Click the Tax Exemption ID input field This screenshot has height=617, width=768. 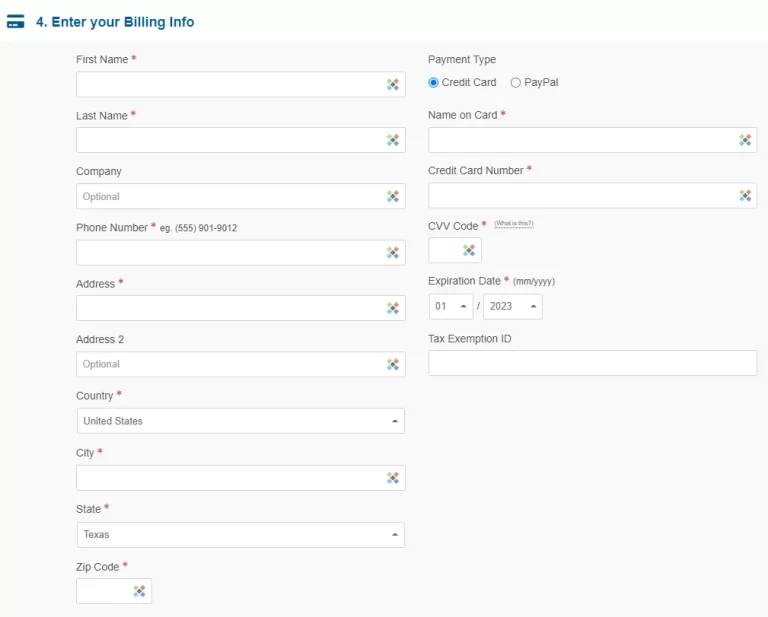coord(592,363)
